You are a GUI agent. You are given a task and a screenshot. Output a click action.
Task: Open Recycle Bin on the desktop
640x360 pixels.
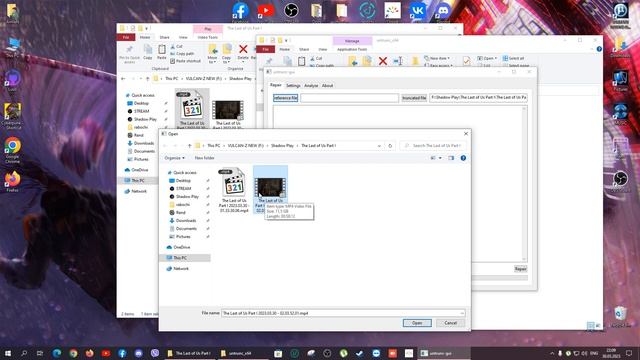pos(620,316)
